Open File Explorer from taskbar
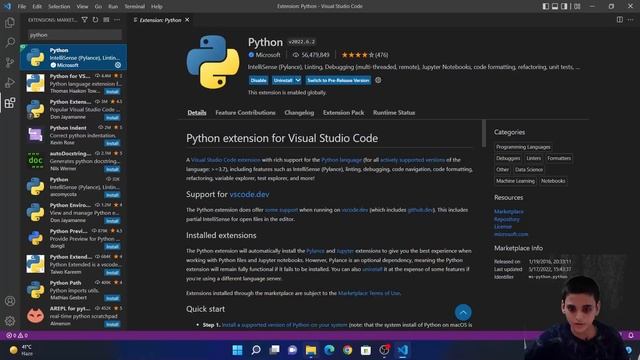Image resolution: width=640 pixels, height=360 pixels. click(x=311, y=350)
